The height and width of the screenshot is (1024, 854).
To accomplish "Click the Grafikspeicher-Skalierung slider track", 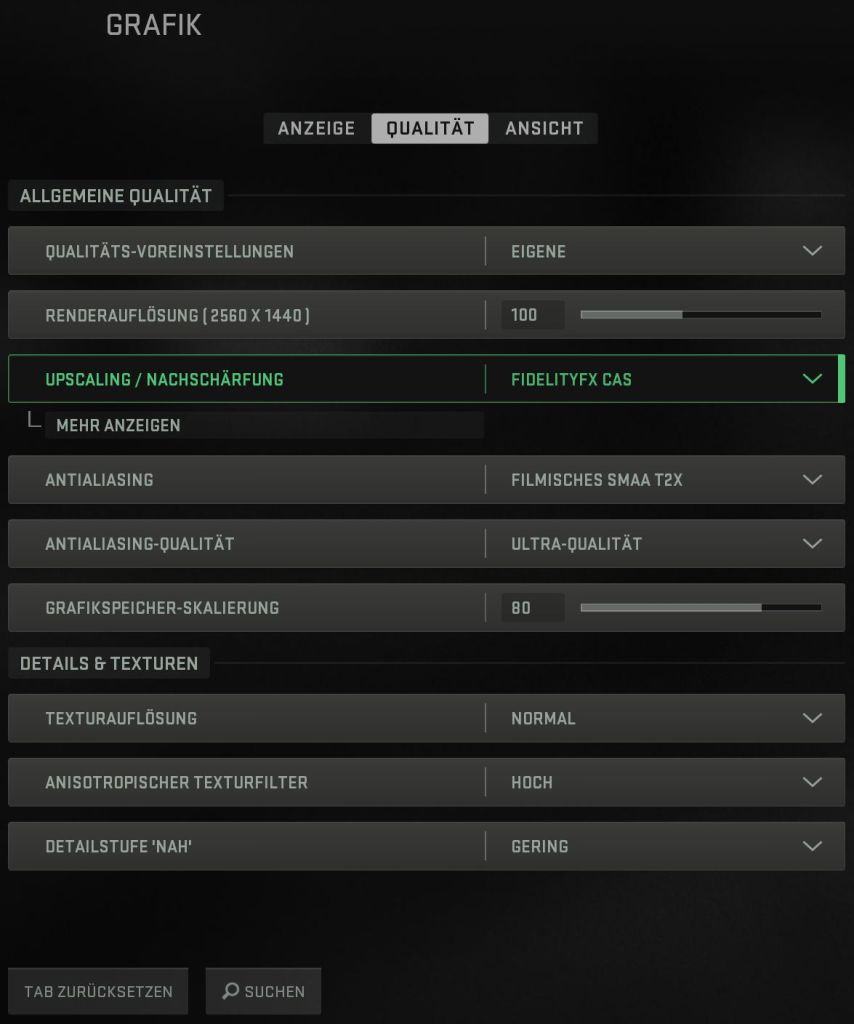I will click(x=701, y=607).
